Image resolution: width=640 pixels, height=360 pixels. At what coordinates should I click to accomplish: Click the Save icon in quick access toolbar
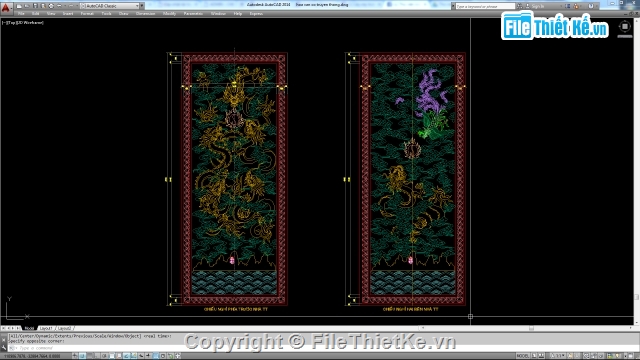[x=36, y=6]
